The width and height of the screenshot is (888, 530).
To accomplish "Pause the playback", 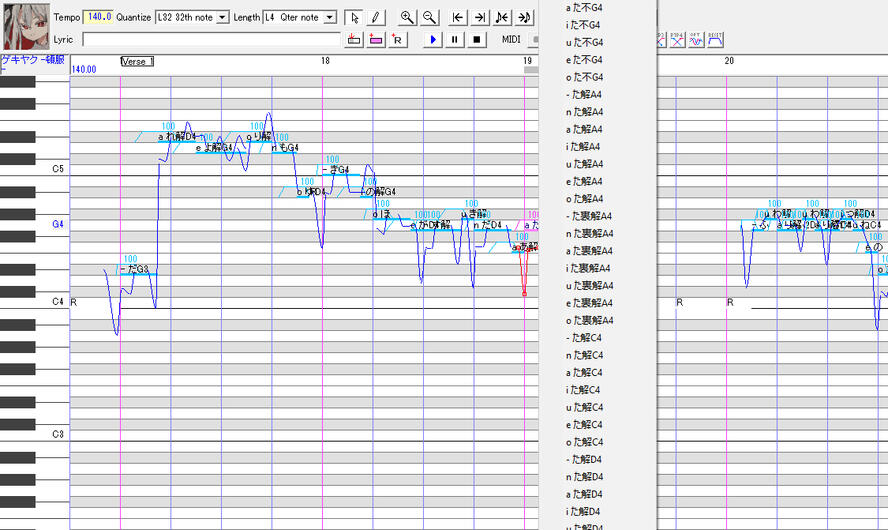I will (x=455, y=40).
